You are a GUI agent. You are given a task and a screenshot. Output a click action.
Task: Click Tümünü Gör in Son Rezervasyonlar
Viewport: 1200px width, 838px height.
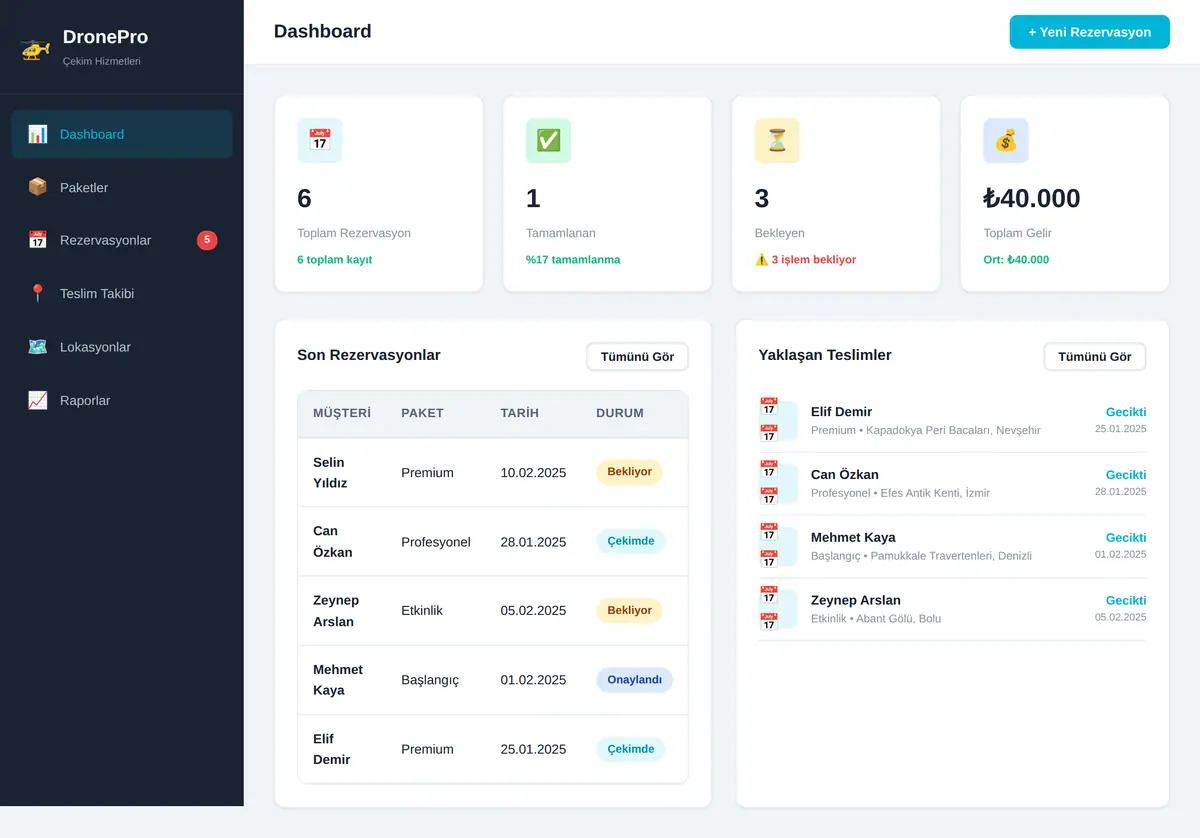pyautogui.click(x=638, y=357)
